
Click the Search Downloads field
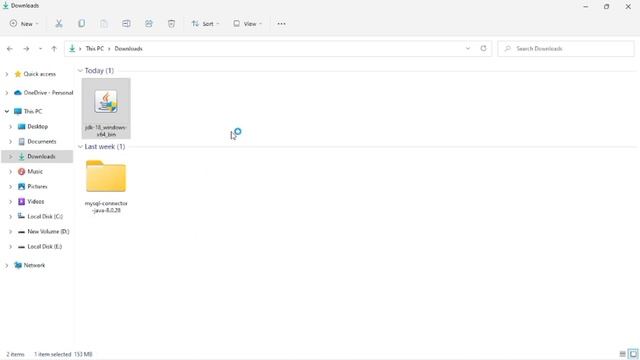[566, 49]
